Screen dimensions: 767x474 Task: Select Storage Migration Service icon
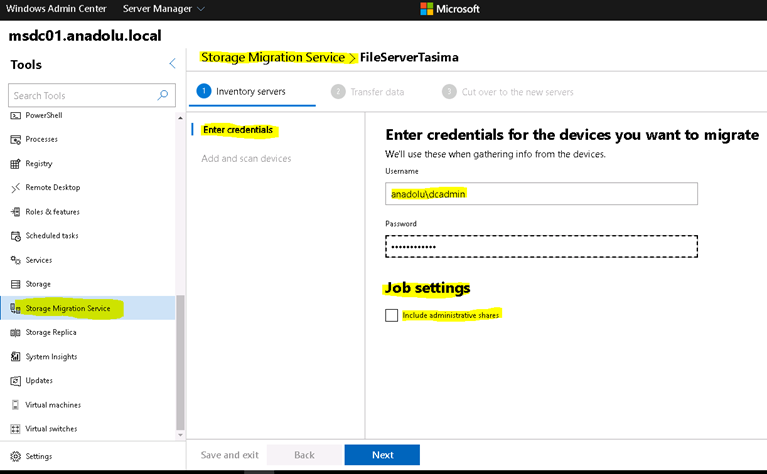(16, 308)
